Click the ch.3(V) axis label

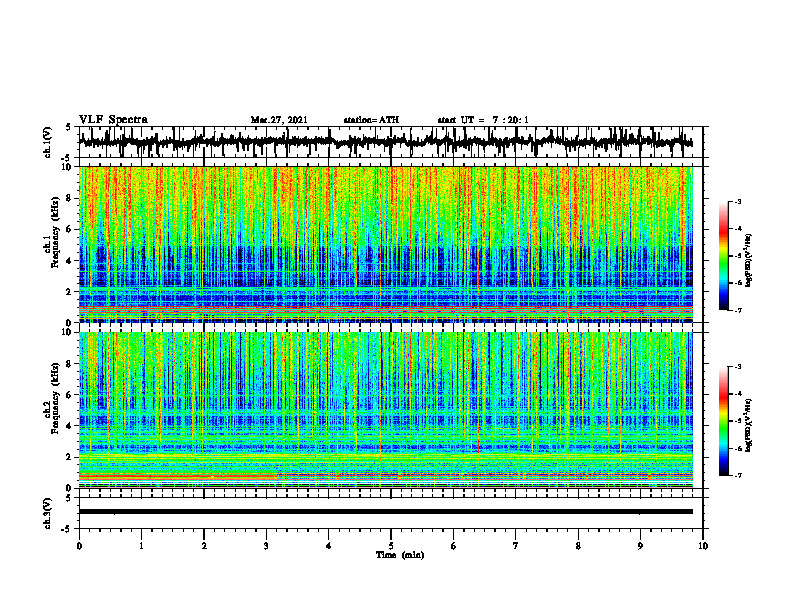tap(48, 513)
